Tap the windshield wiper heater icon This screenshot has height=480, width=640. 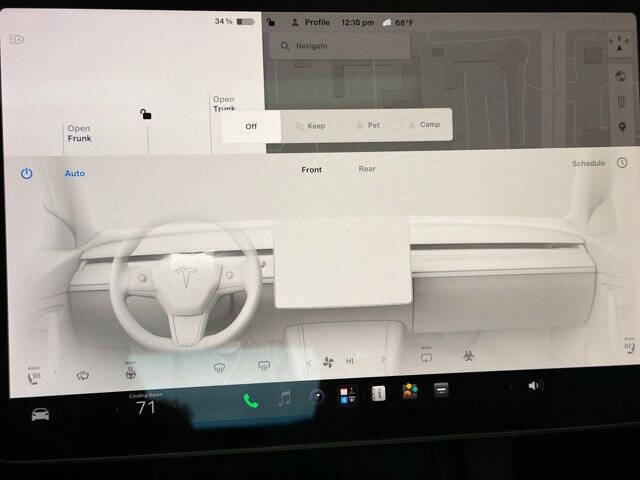[x=83, y=376]
